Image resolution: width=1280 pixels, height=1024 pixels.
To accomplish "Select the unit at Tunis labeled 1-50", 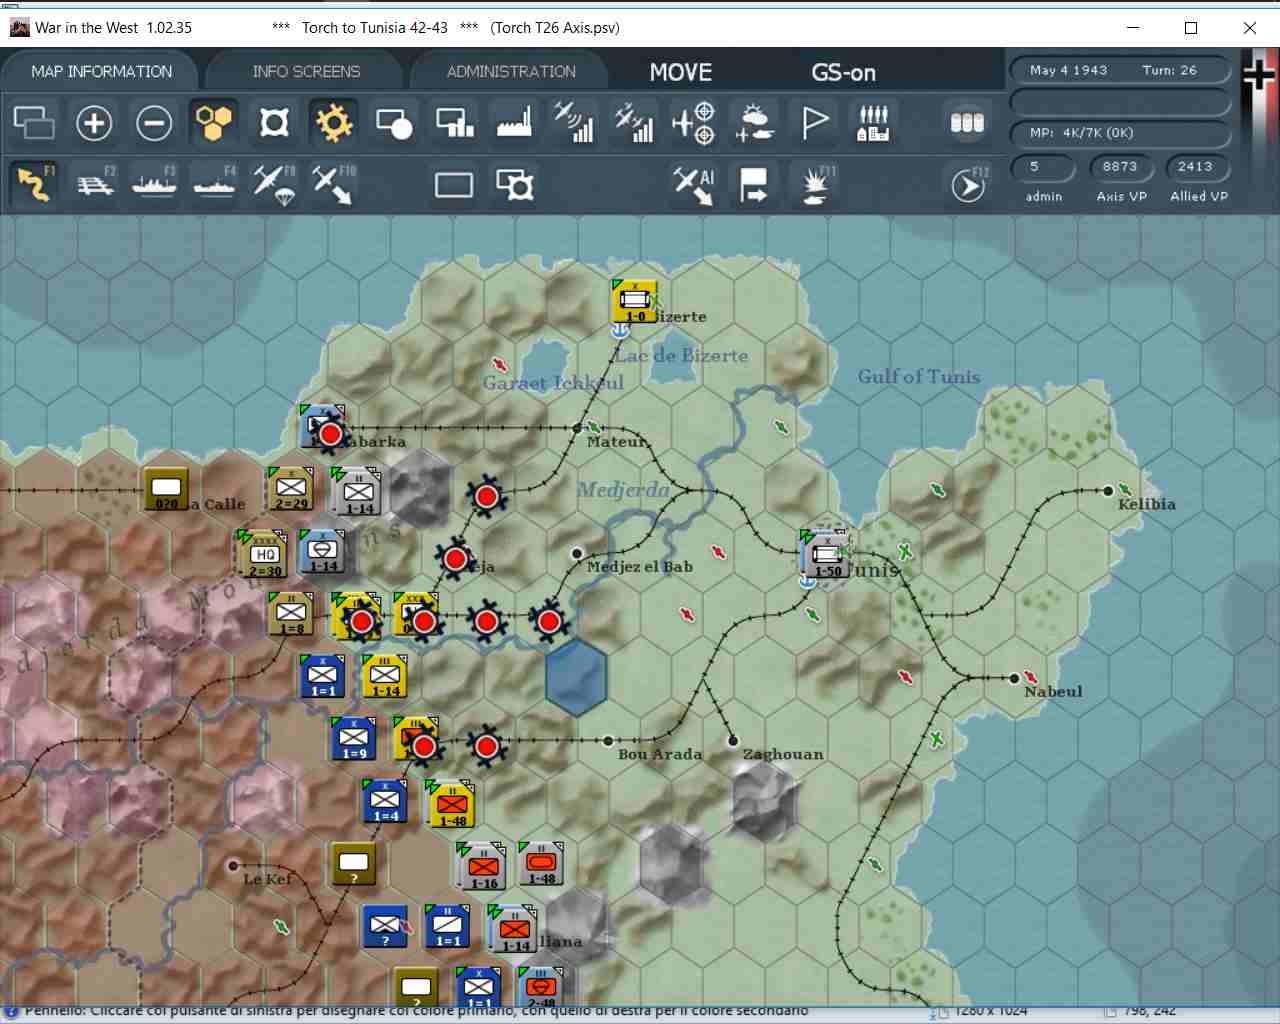I will click(826, 554).
